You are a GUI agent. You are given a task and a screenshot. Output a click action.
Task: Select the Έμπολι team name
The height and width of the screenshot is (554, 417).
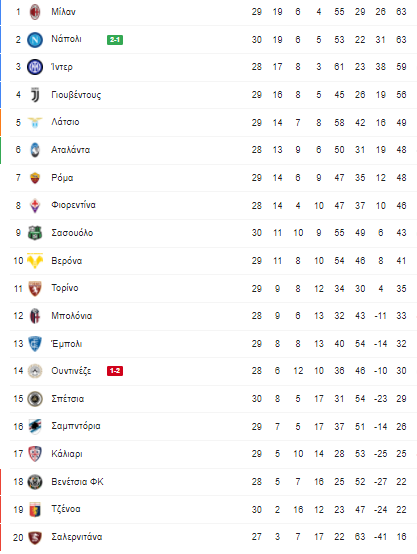tap(67, 343)
